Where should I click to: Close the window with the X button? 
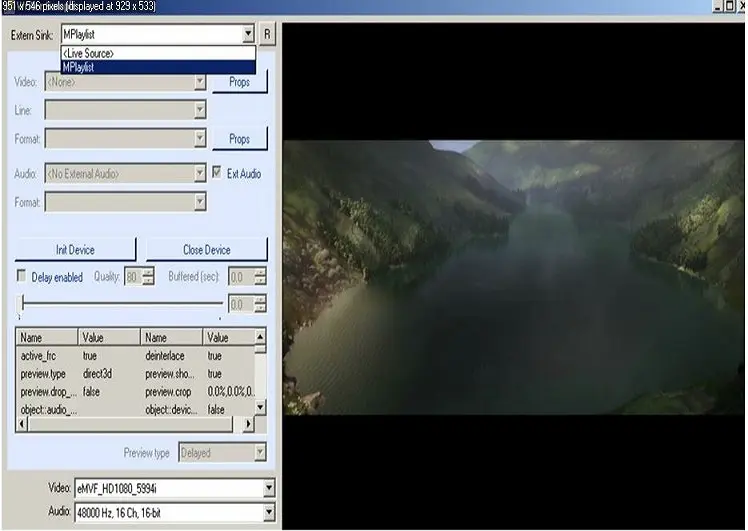coord(741,6)
